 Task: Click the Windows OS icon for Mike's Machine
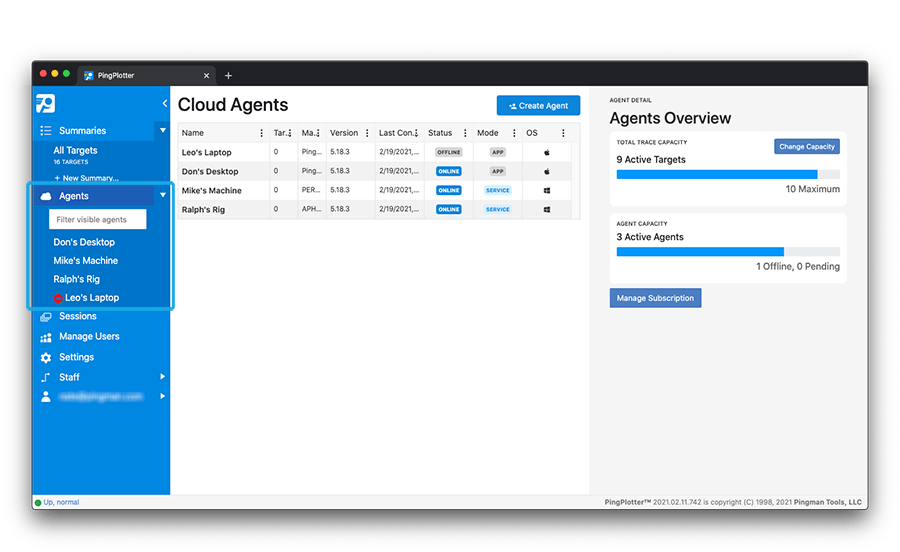(x=547, y=191)
